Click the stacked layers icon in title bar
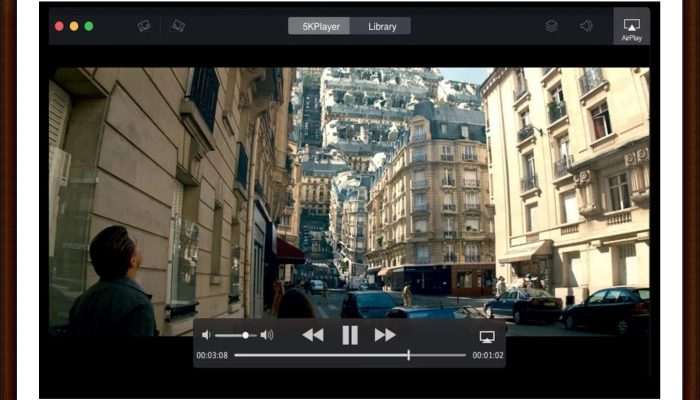 click(551, 26)
